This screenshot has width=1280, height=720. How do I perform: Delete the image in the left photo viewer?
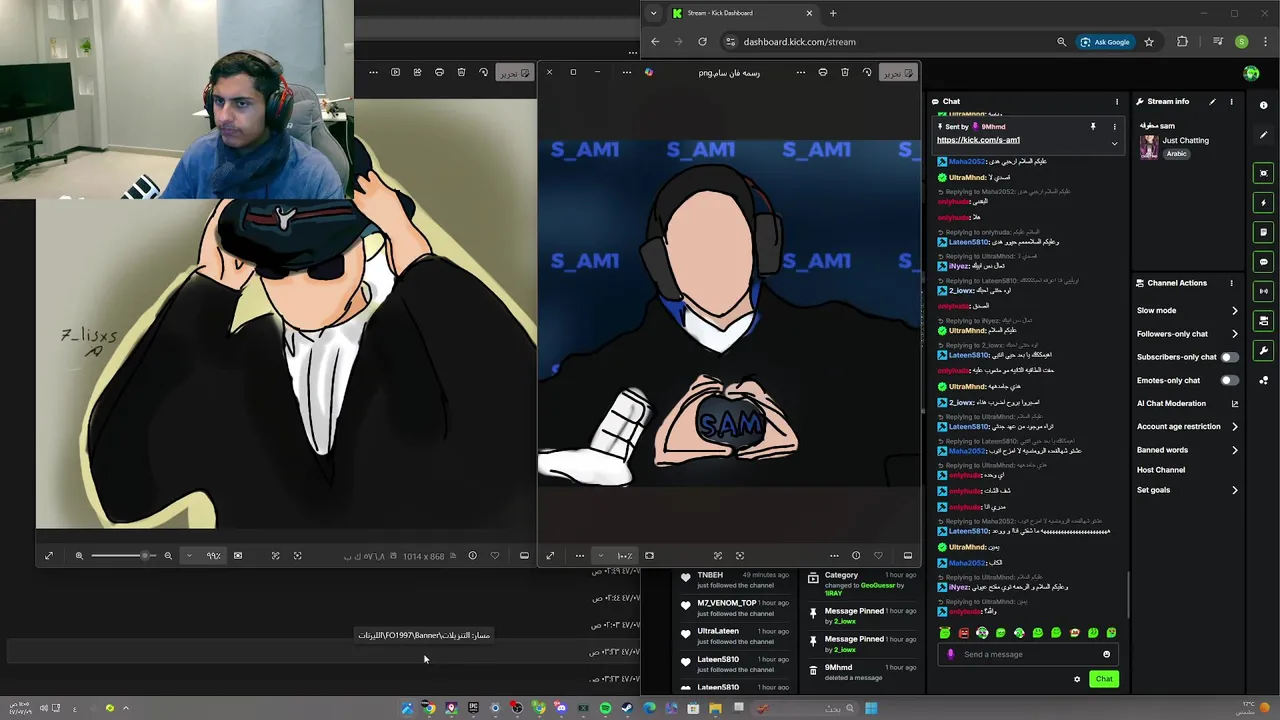click(461, 72)
